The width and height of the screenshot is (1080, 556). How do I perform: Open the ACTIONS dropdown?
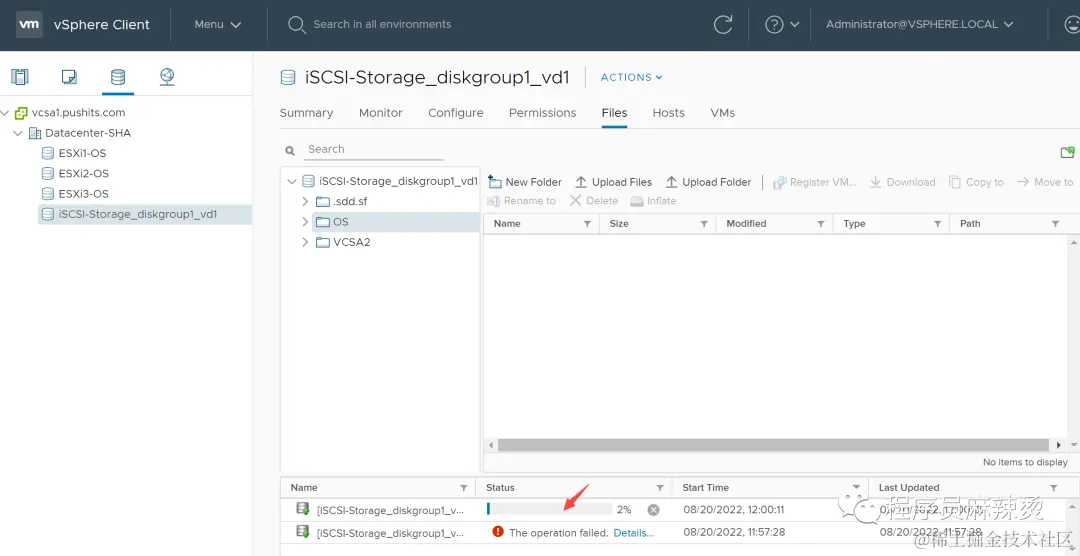pos(632,77)
